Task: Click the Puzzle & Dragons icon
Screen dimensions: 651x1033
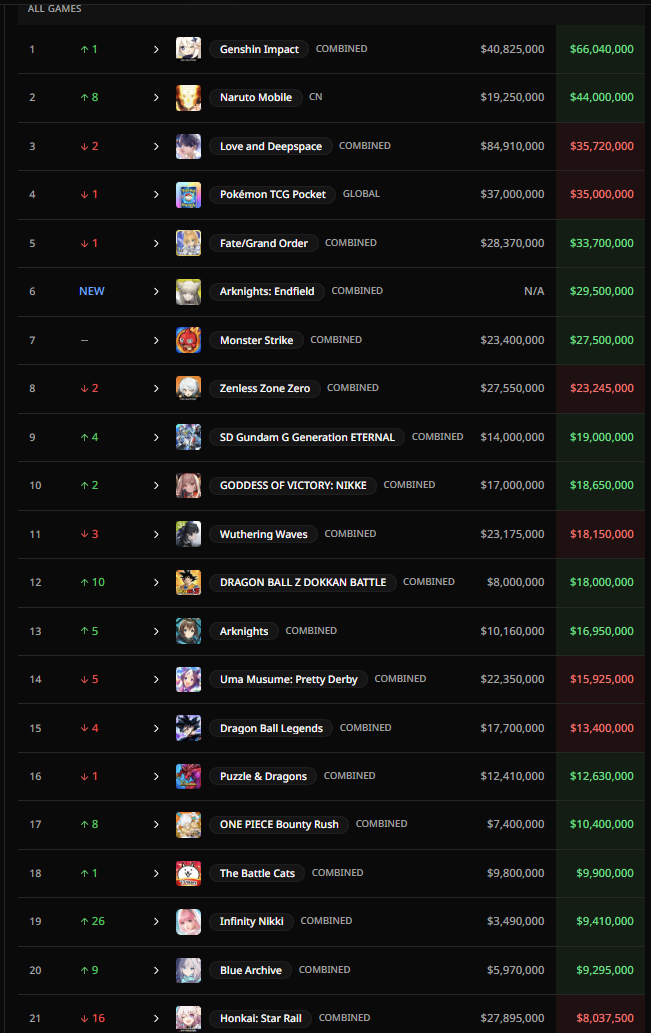Action: pos(188,776)
